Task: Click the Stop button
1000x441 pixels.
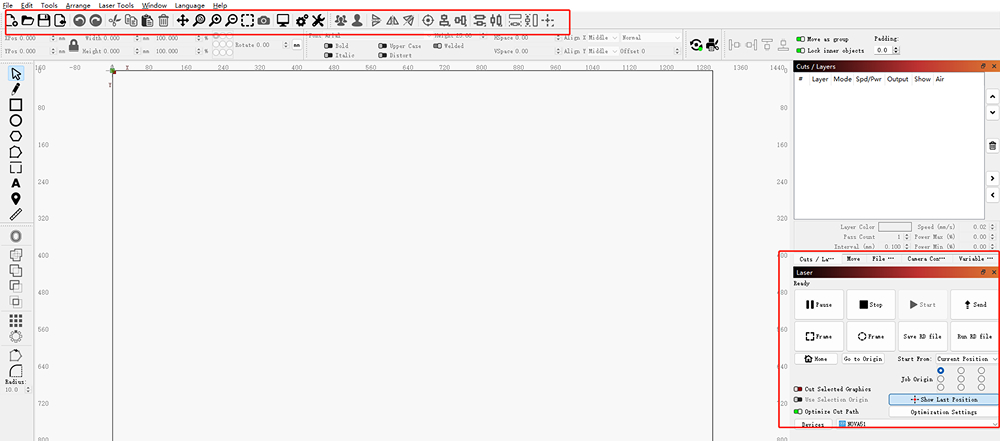Action: click(871, 304)
